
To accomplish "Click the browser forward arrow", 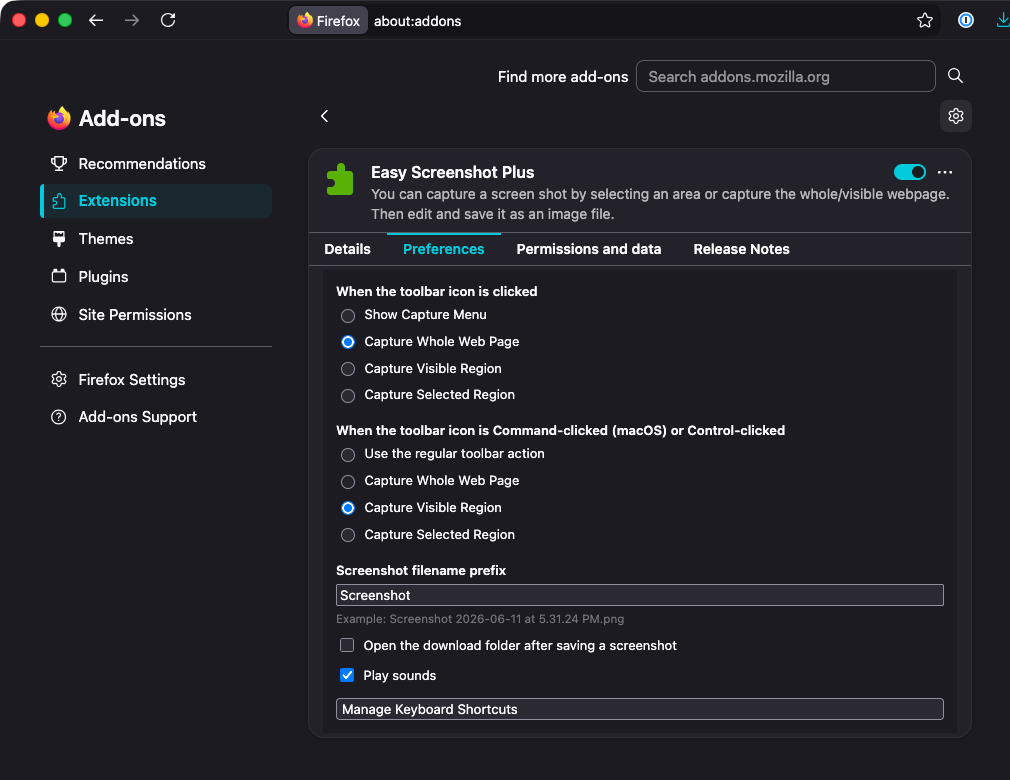I will (132, 21).
